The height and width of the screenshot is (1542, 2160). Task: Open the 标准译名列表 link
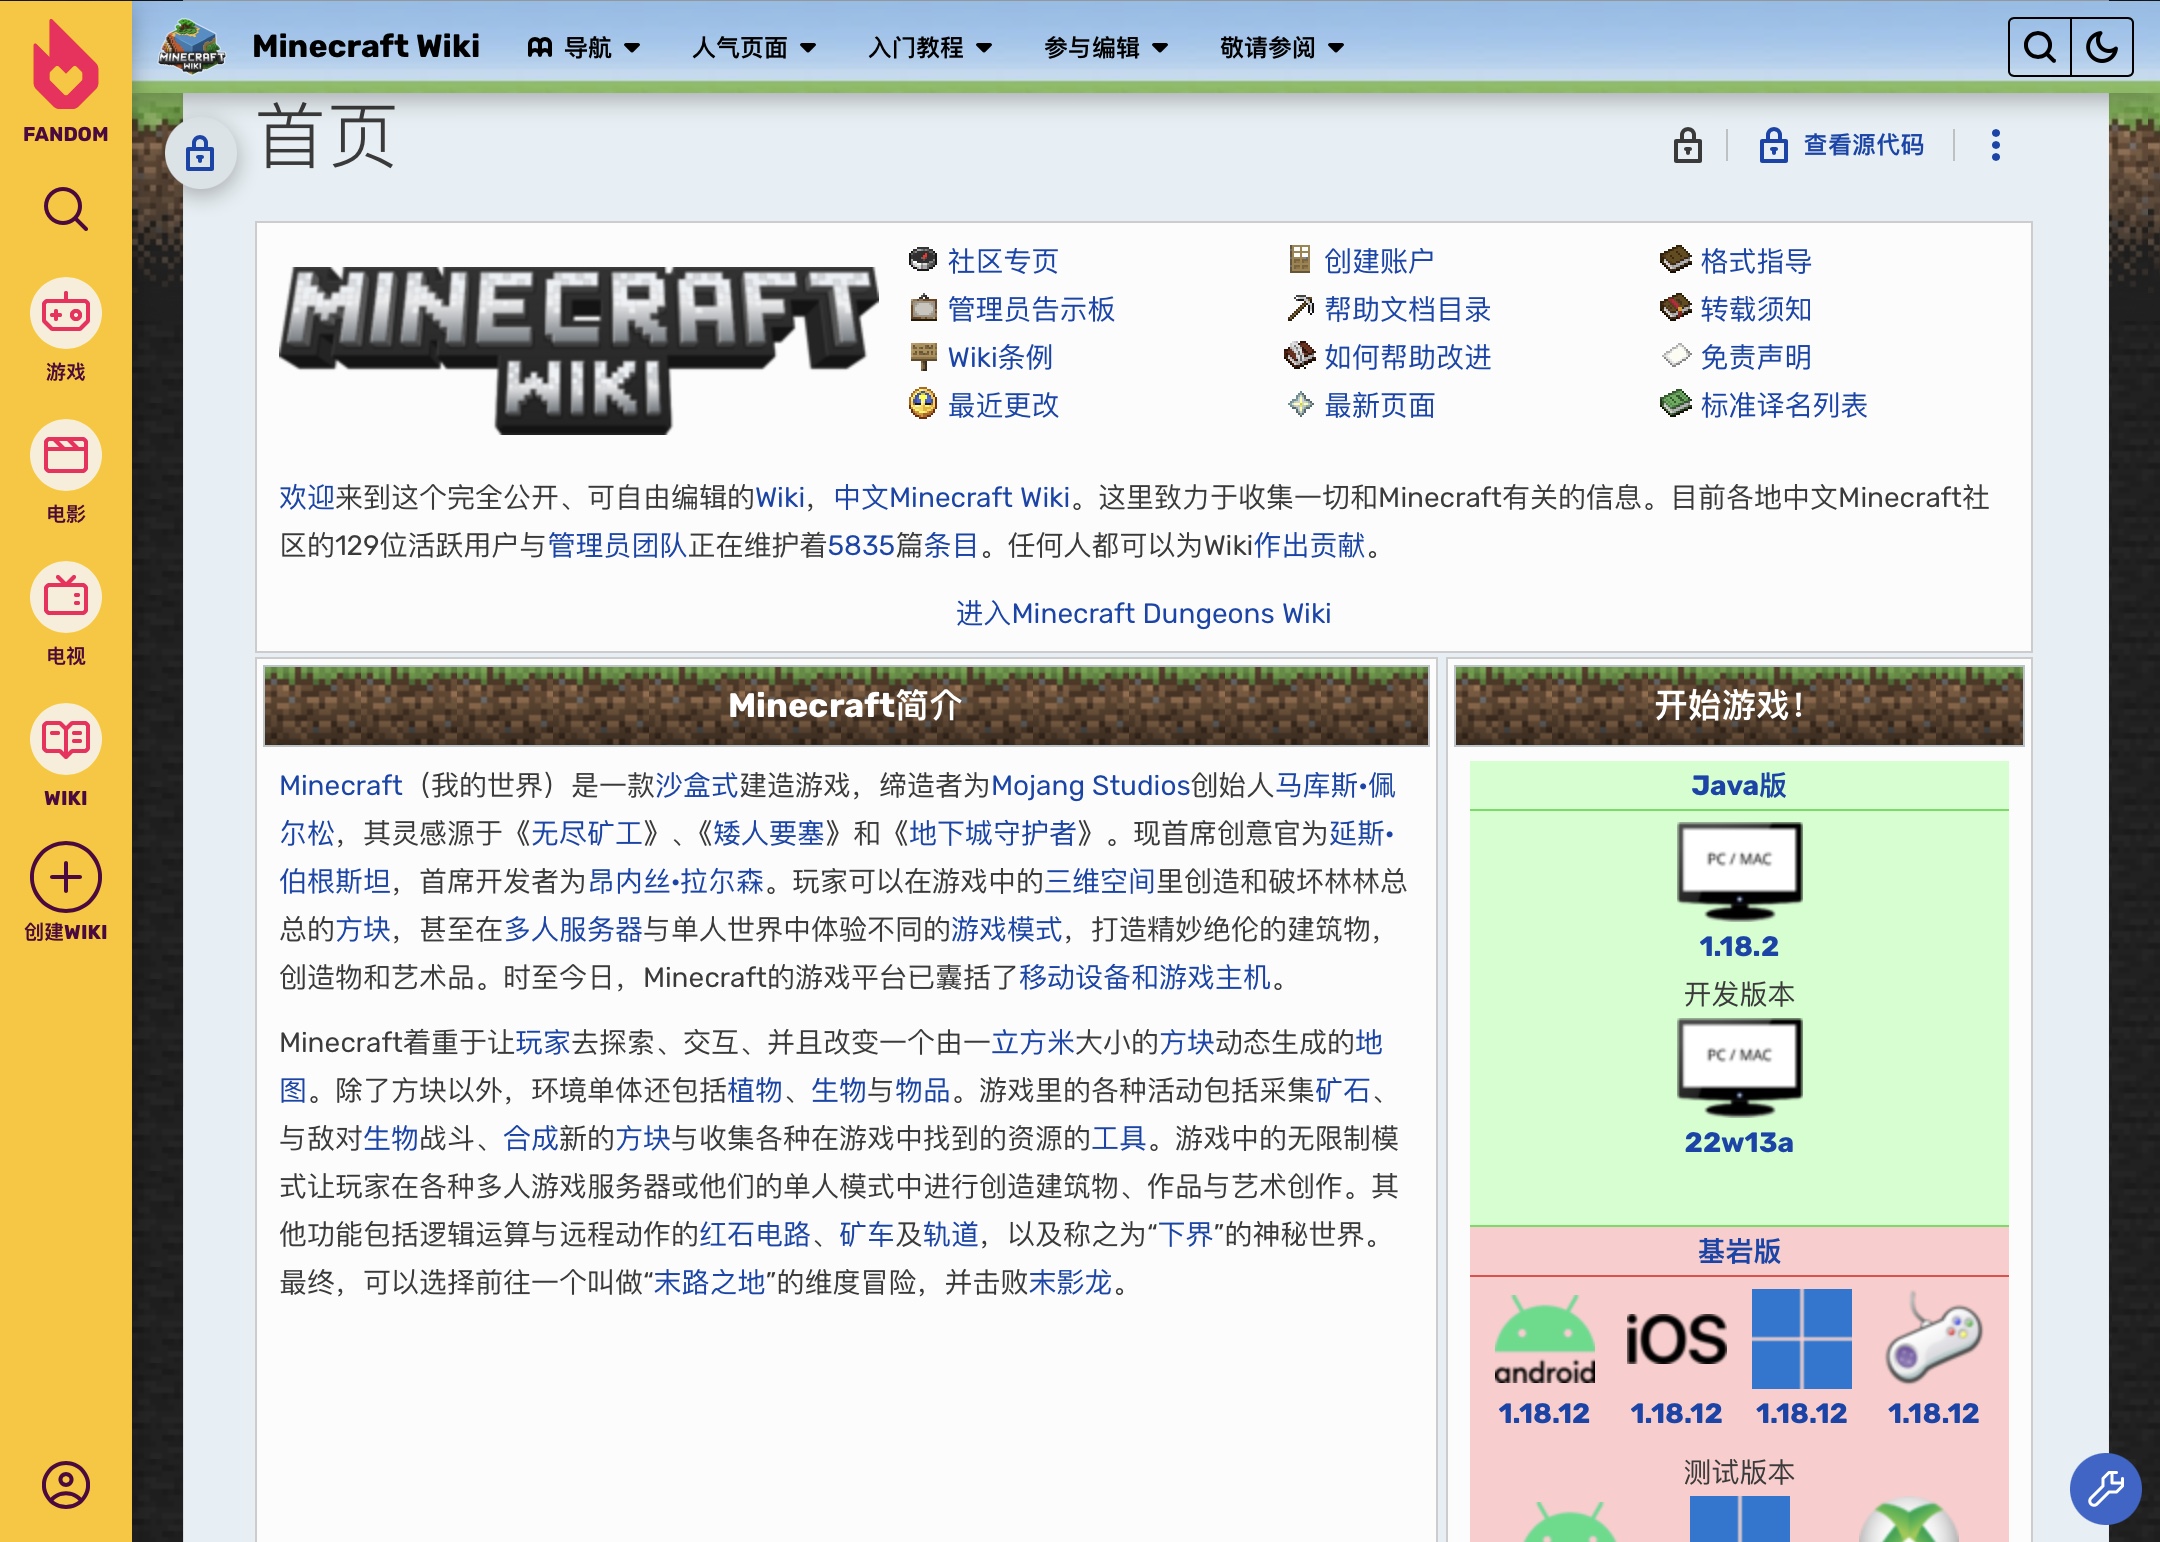tap(1784, 405)
